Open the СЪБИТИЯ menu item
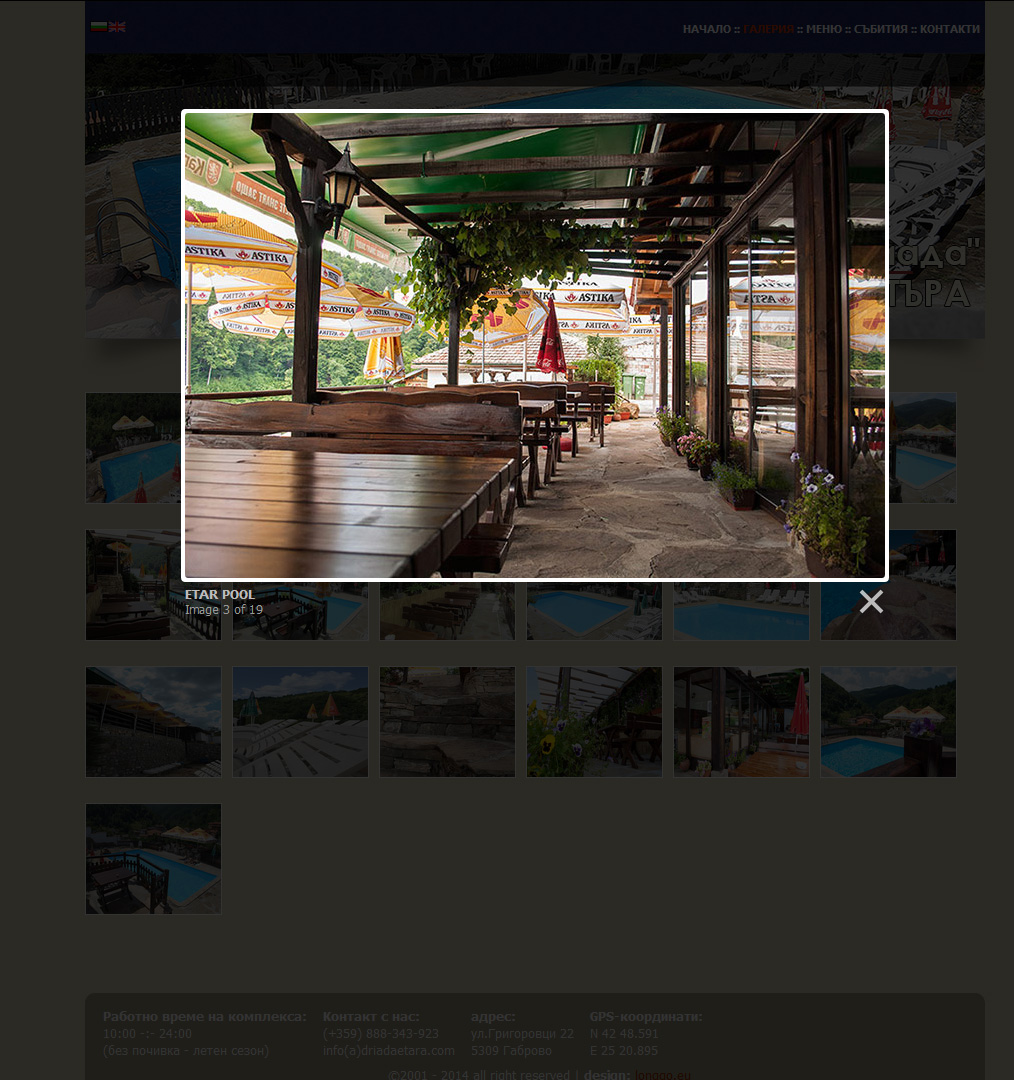Viewport: 1014px width, 1080px height. tap(880, 29)
